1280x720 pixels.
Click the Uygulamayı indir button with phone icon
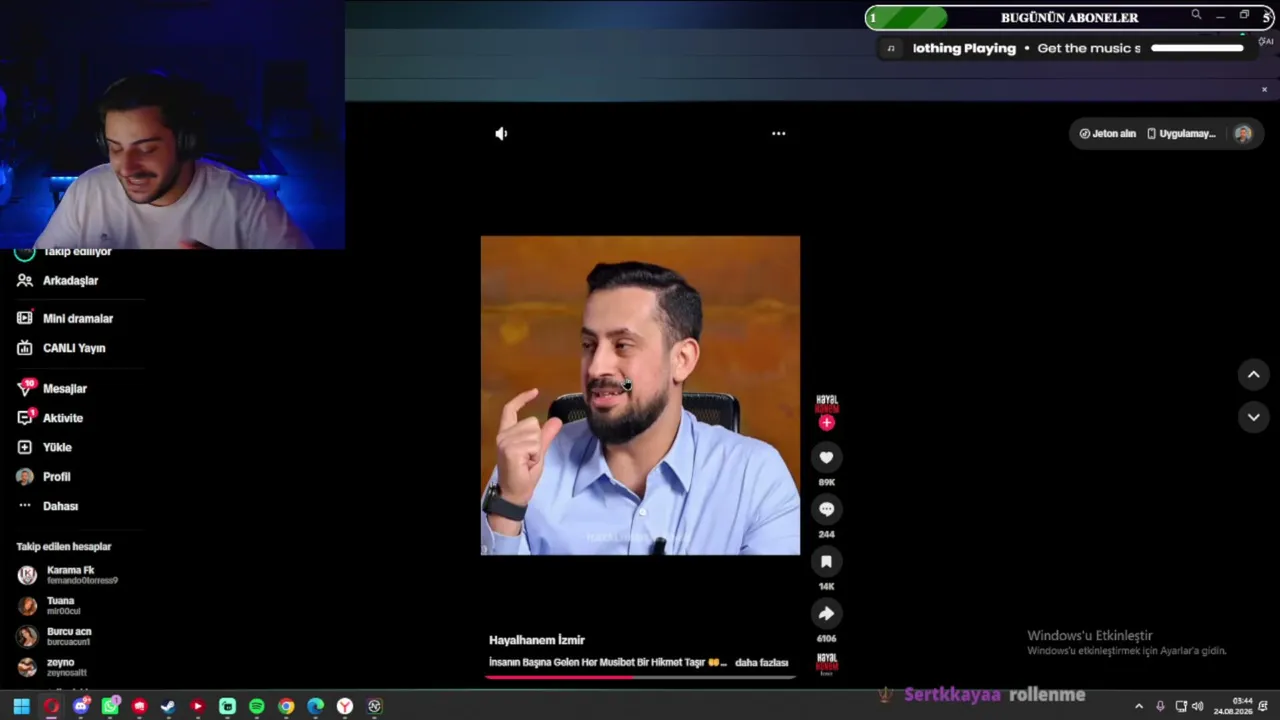(x=1181, y=134)
